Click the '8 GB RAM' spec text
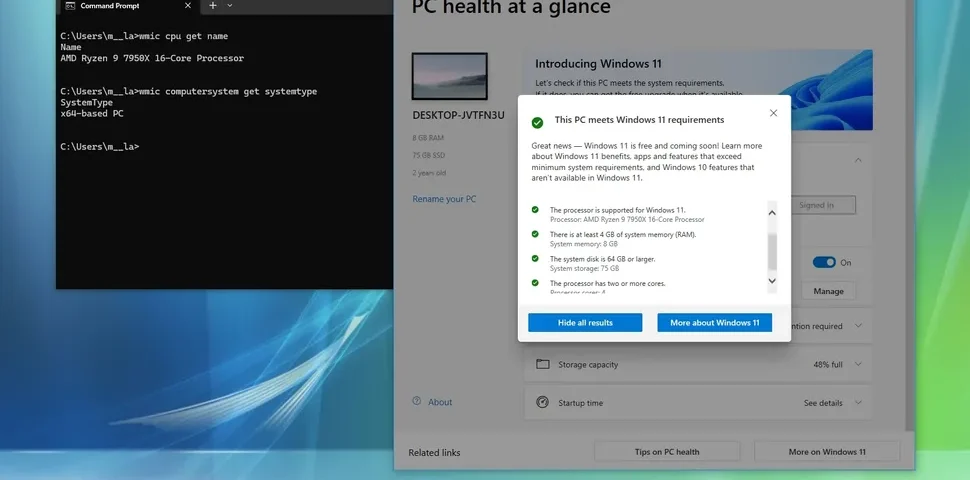Screen dimensions: 970x480 coord(428,137)
